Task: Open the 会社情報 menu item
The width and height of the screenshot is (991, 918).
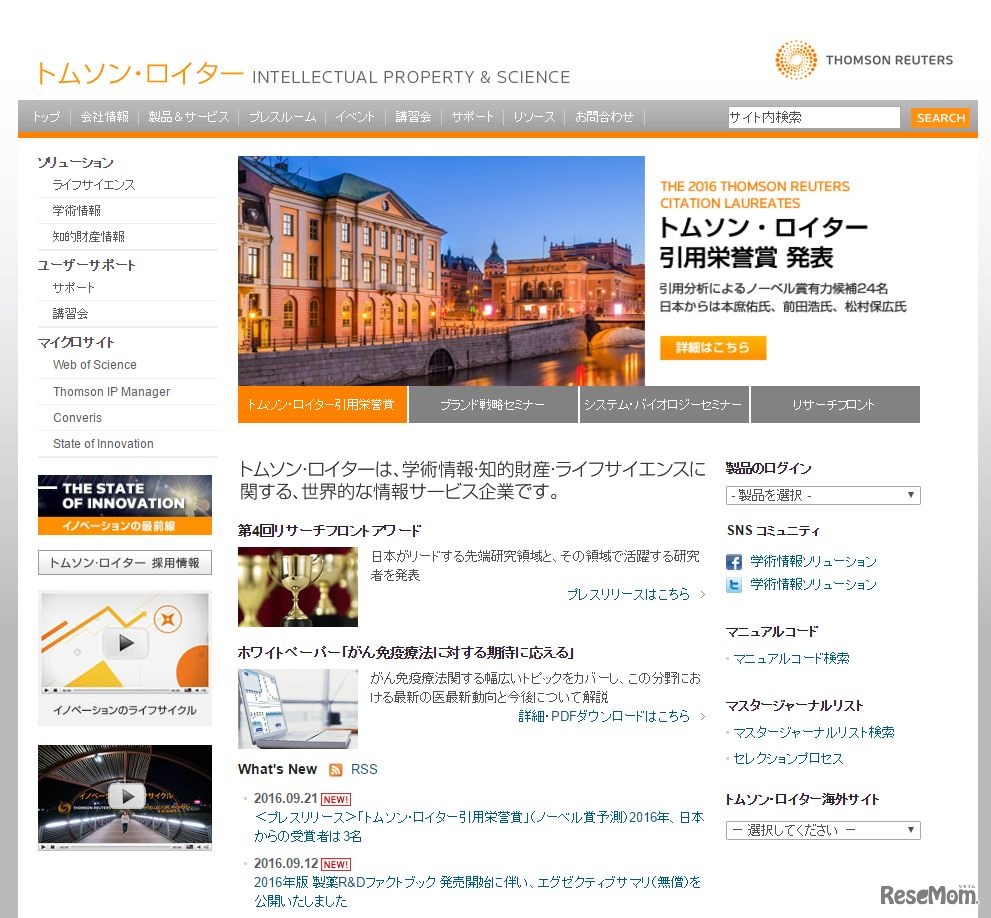Action: pyautogui.click(x=104, y=117)
